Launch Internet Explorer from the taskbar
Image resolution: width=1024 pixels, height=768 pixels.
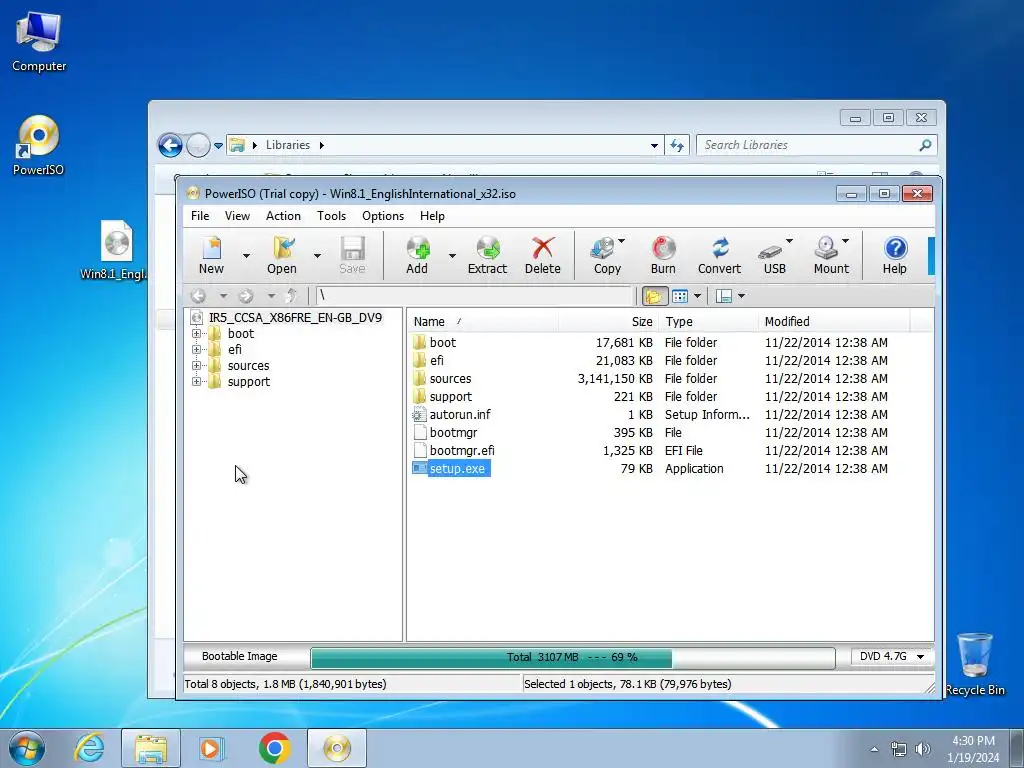tap(89, 748)
